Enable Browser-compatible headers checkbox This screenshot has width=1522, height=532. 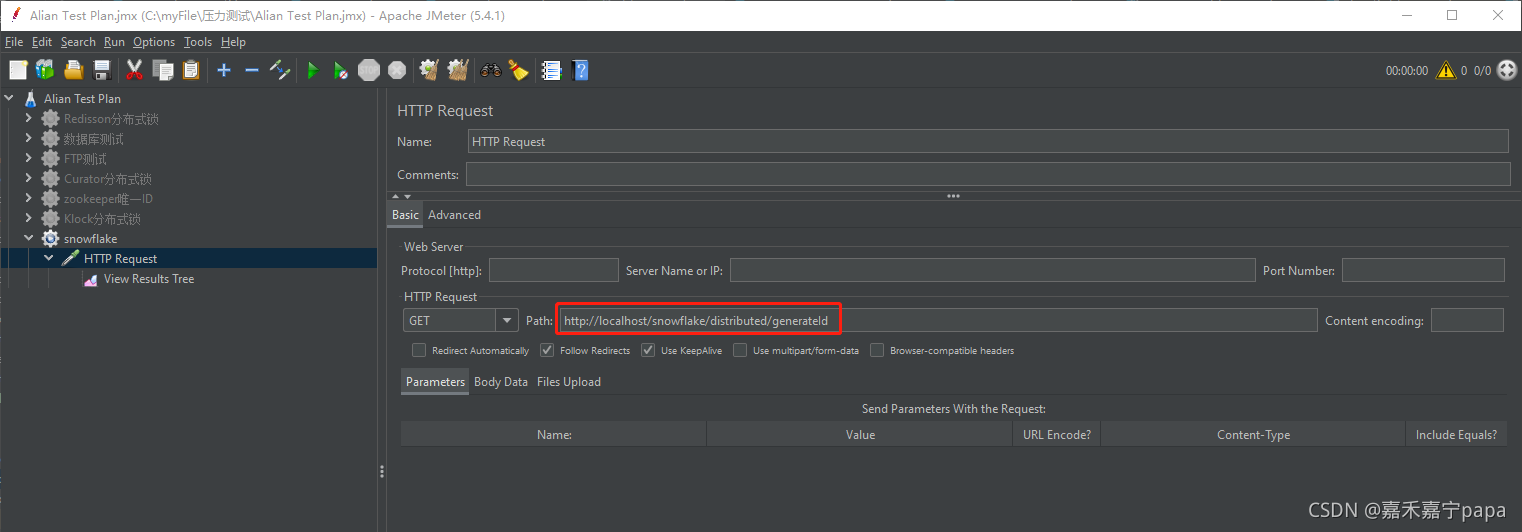(877, 350)
